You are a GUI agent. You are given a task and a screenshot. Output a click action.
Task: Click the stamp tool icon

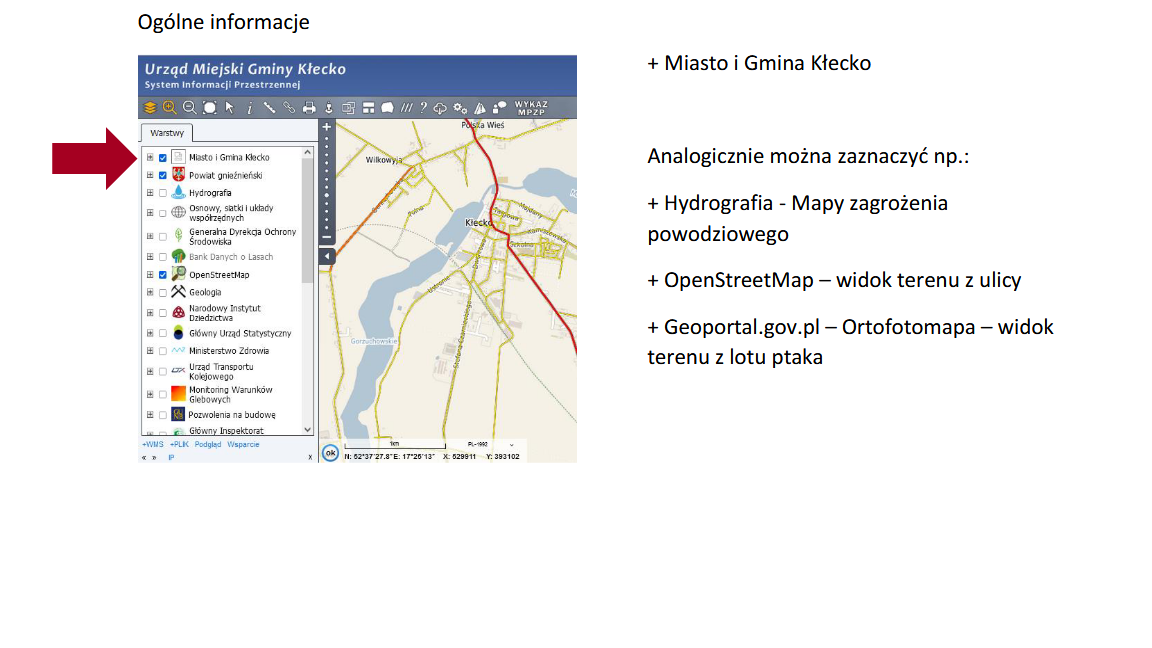click(x=328, y=108)
